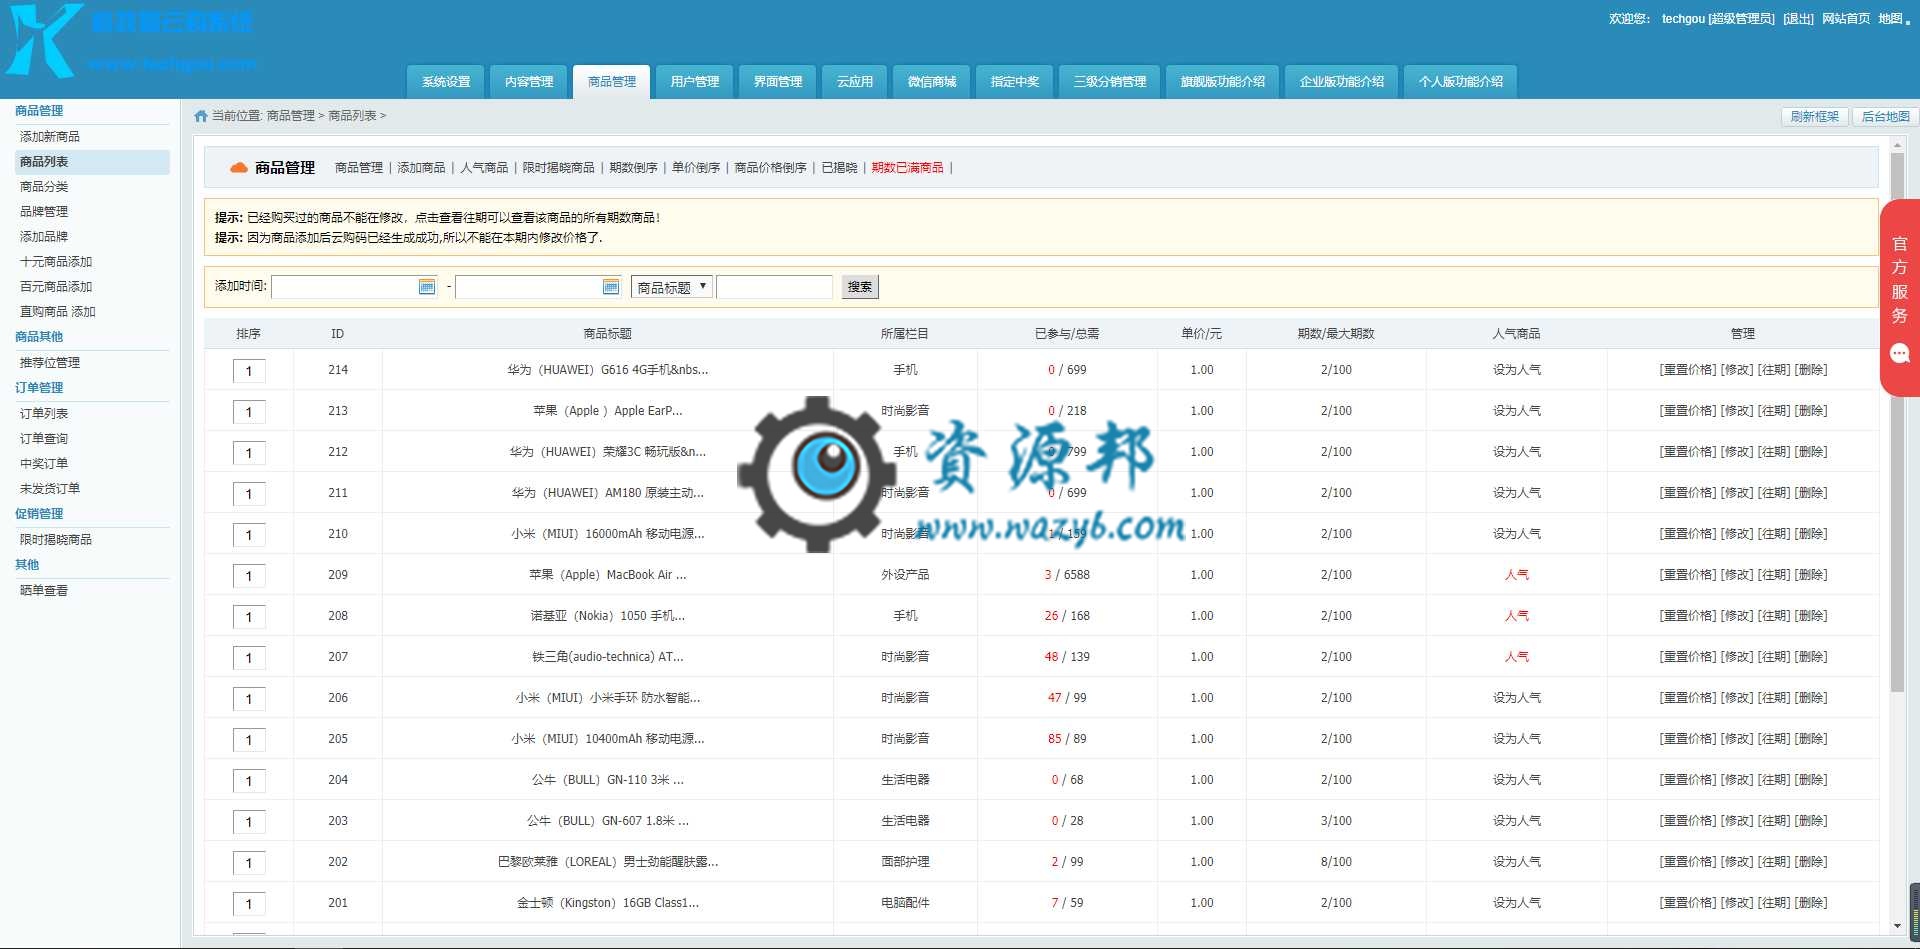Screen dimensions: 1920x949
Task: Click the search keyword text field
Action: point(775,287)
